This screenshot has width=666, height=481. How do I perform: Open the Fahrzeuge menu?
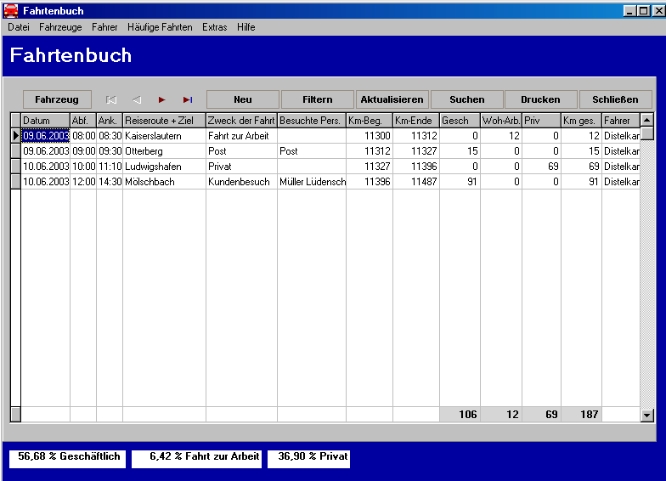pyautogui.click(x=62, y=26)
